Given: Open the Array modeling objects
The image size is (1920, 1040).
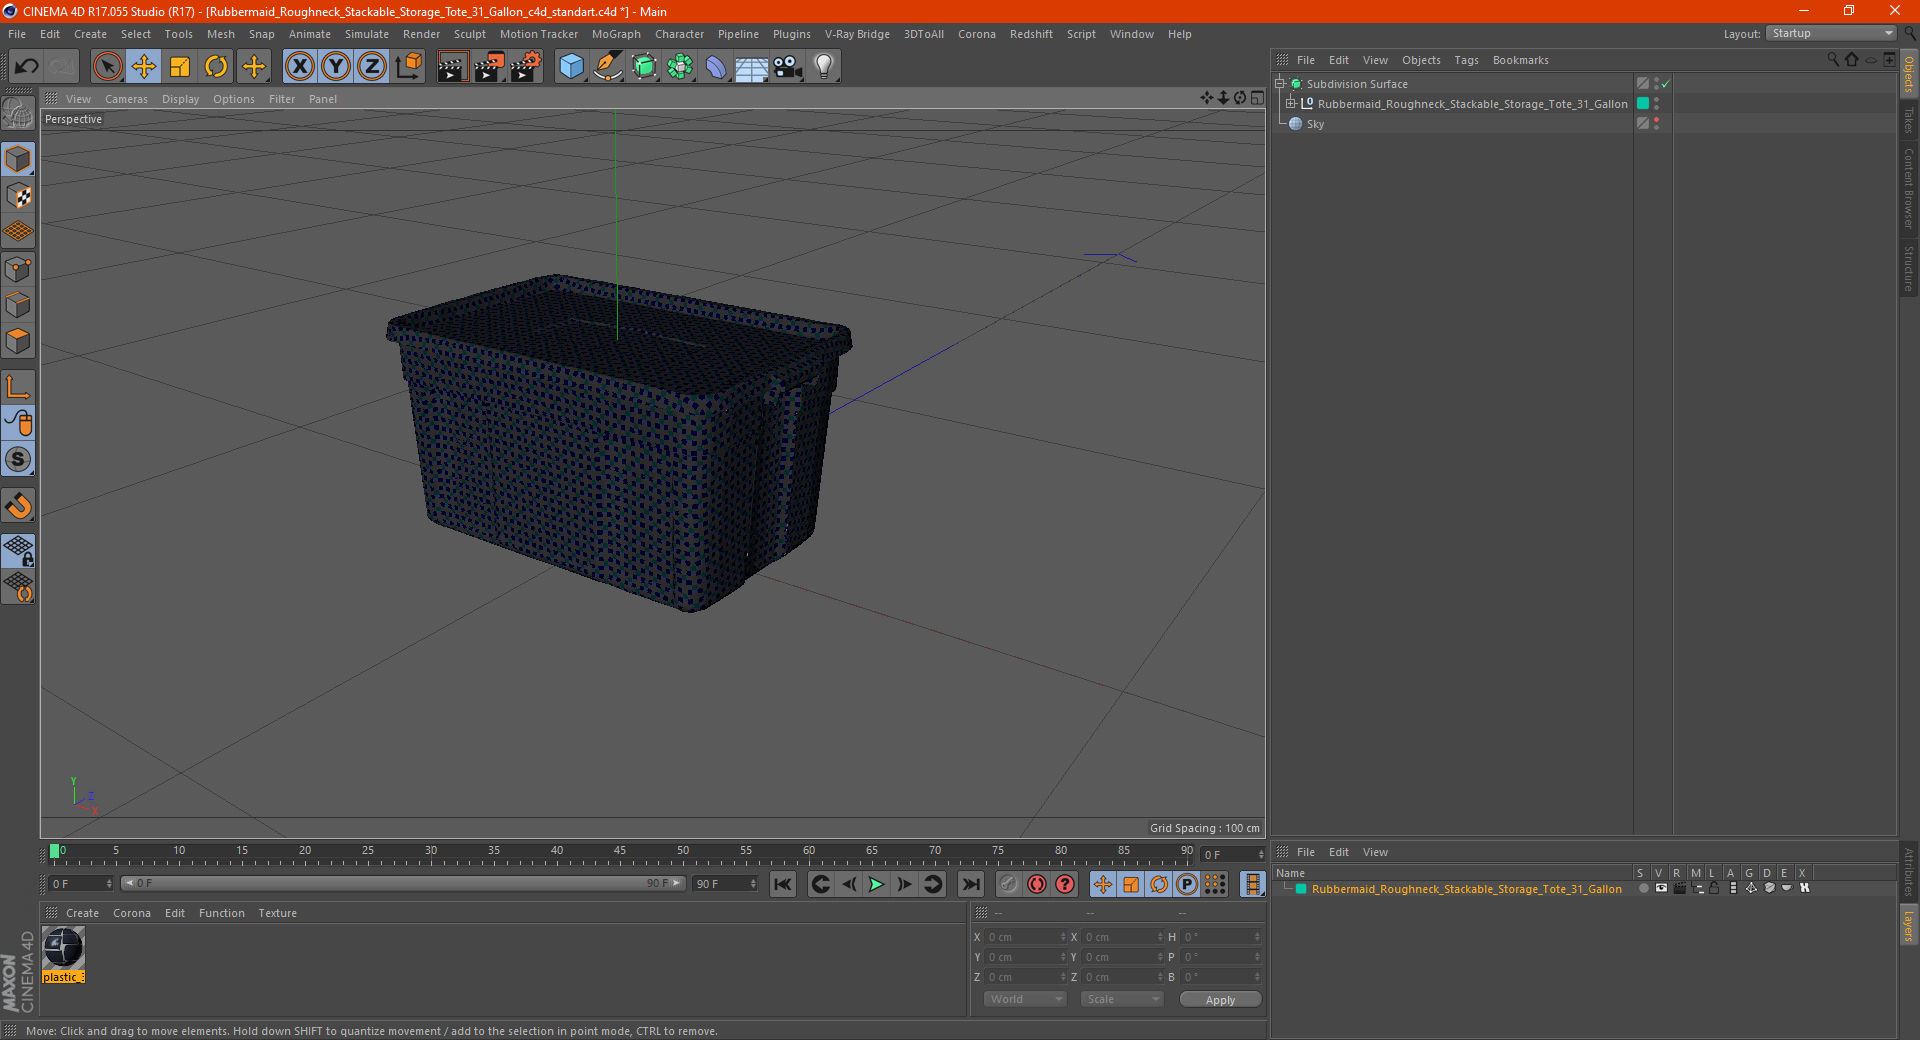Looking at the screenshot, I should coord(680,67).
